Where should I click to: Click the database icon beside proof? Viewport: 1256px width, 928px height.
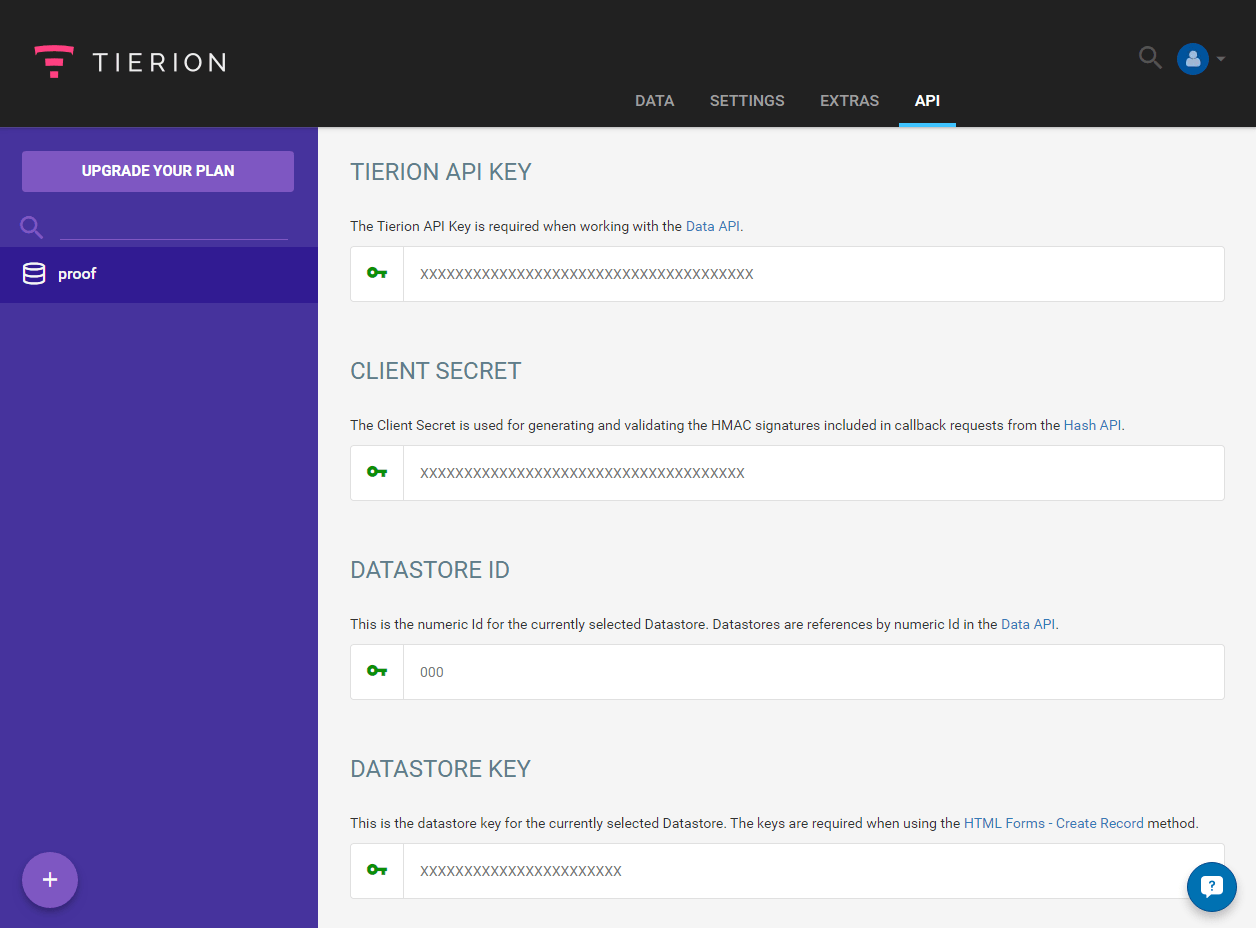coord(34,272)
